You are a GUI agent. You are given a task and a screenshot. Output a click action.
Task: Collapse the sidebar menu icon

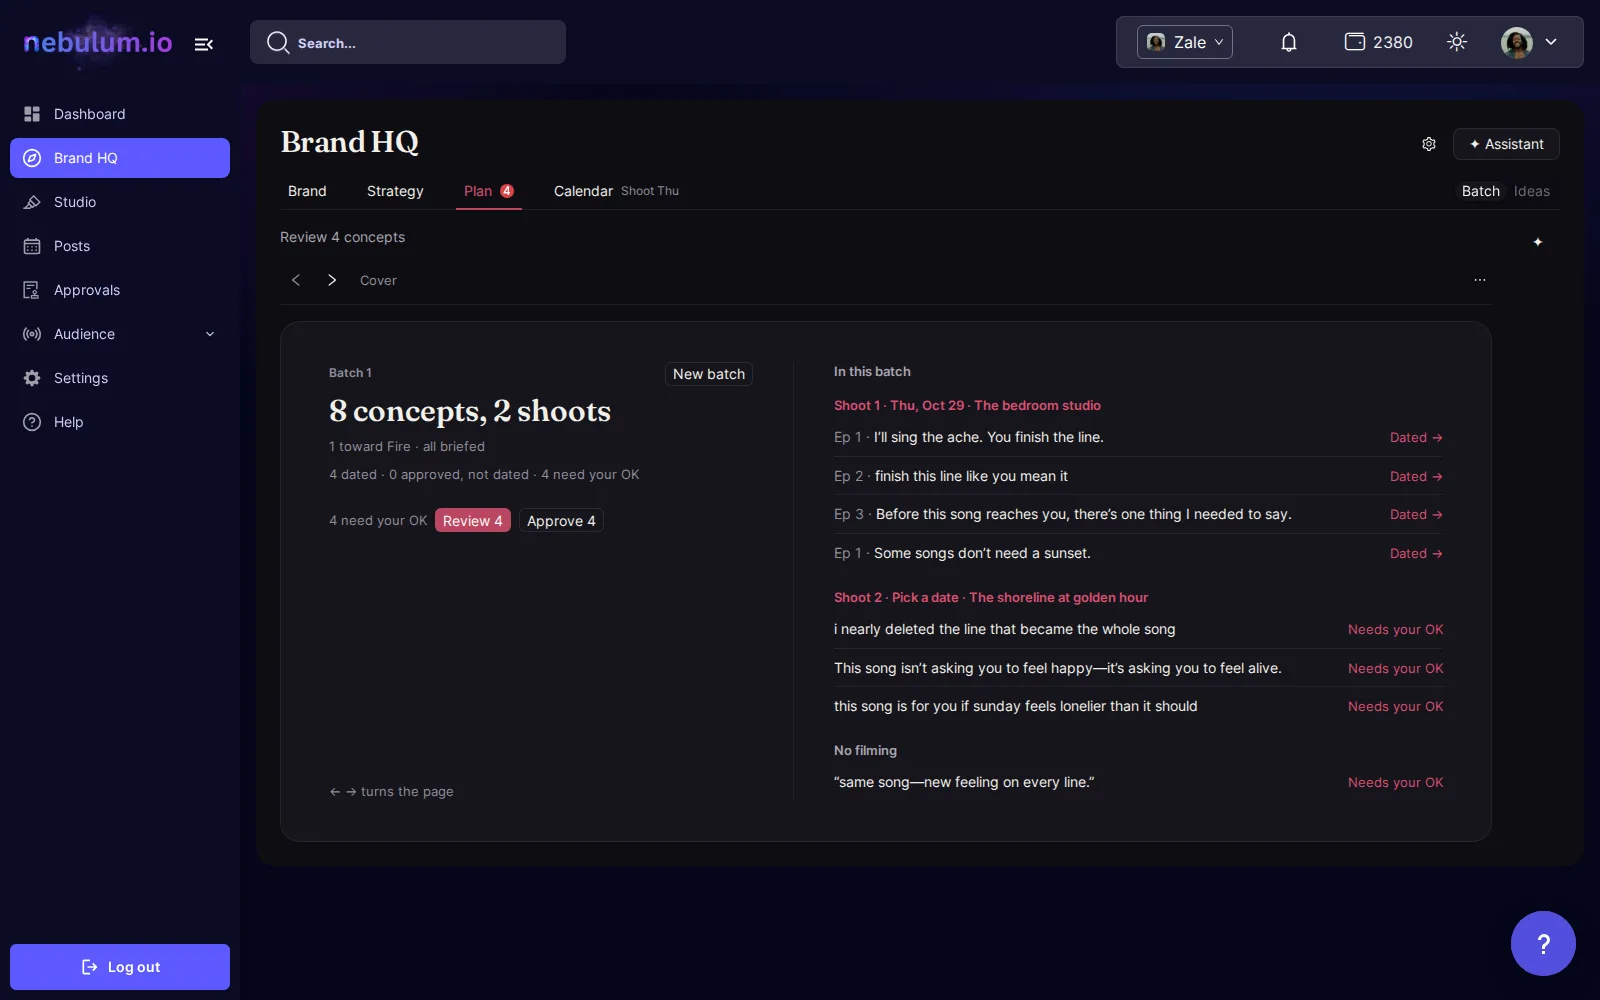click(204, 44)
